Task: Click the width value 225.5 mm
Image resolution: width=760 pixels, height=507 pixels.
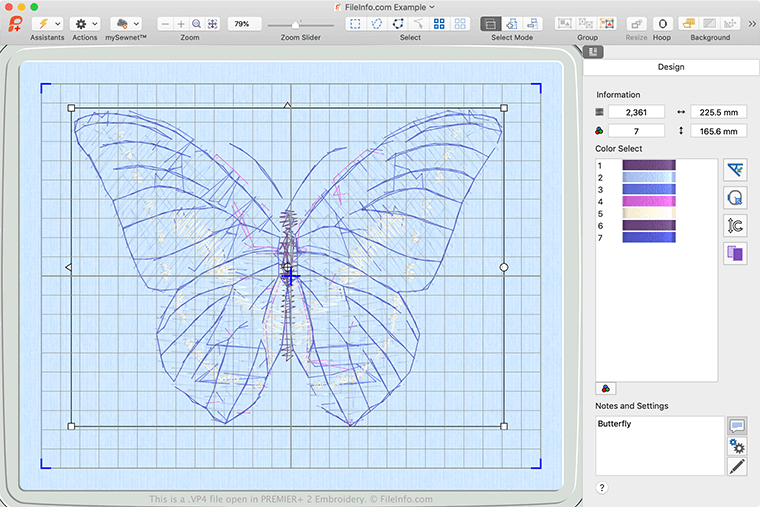Action: [x=718, y=112]
